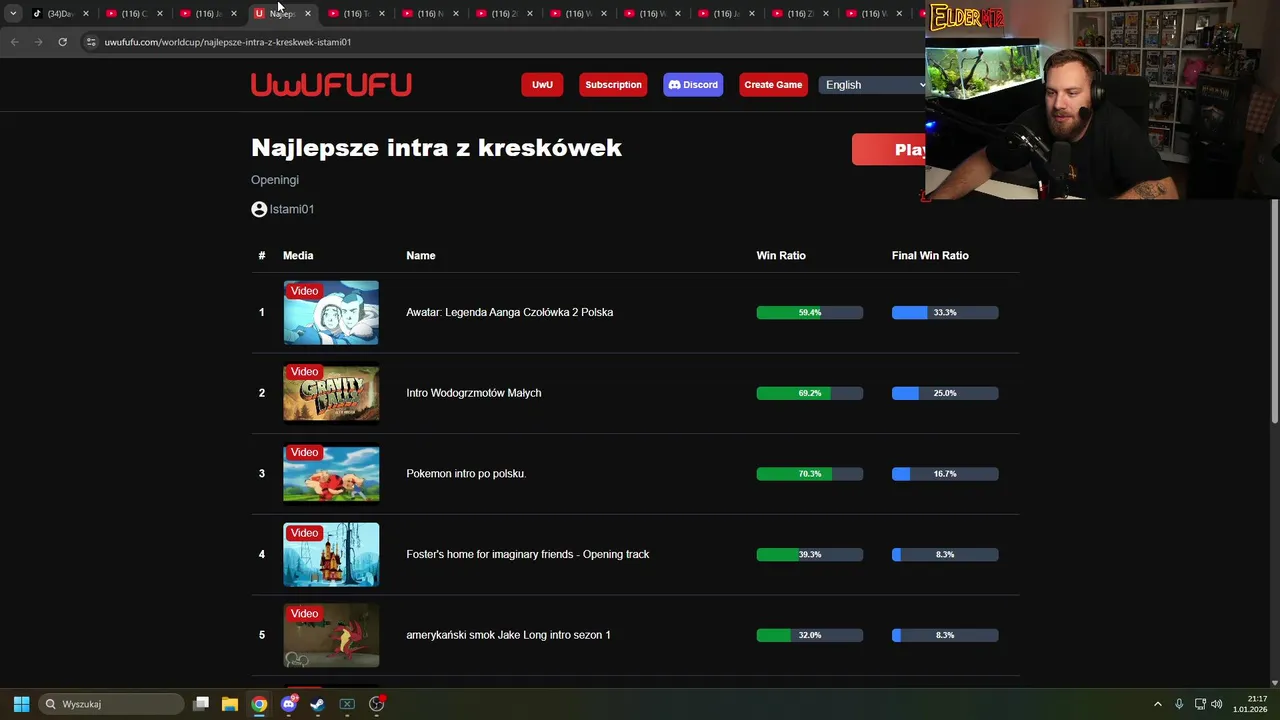Click the browser forward arrow

click(x=38, y=42)
